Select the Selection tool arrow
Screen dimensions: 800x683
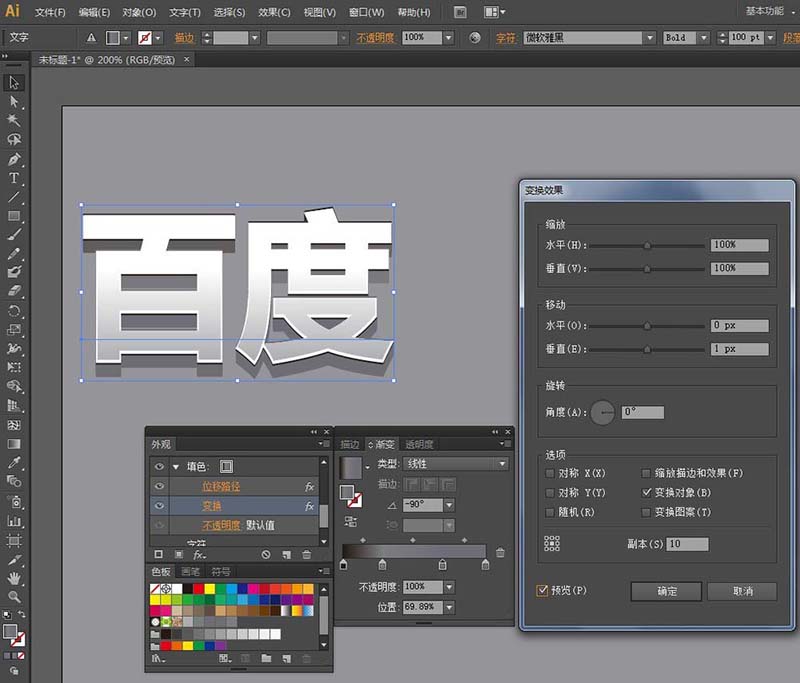tap(14, 83)
